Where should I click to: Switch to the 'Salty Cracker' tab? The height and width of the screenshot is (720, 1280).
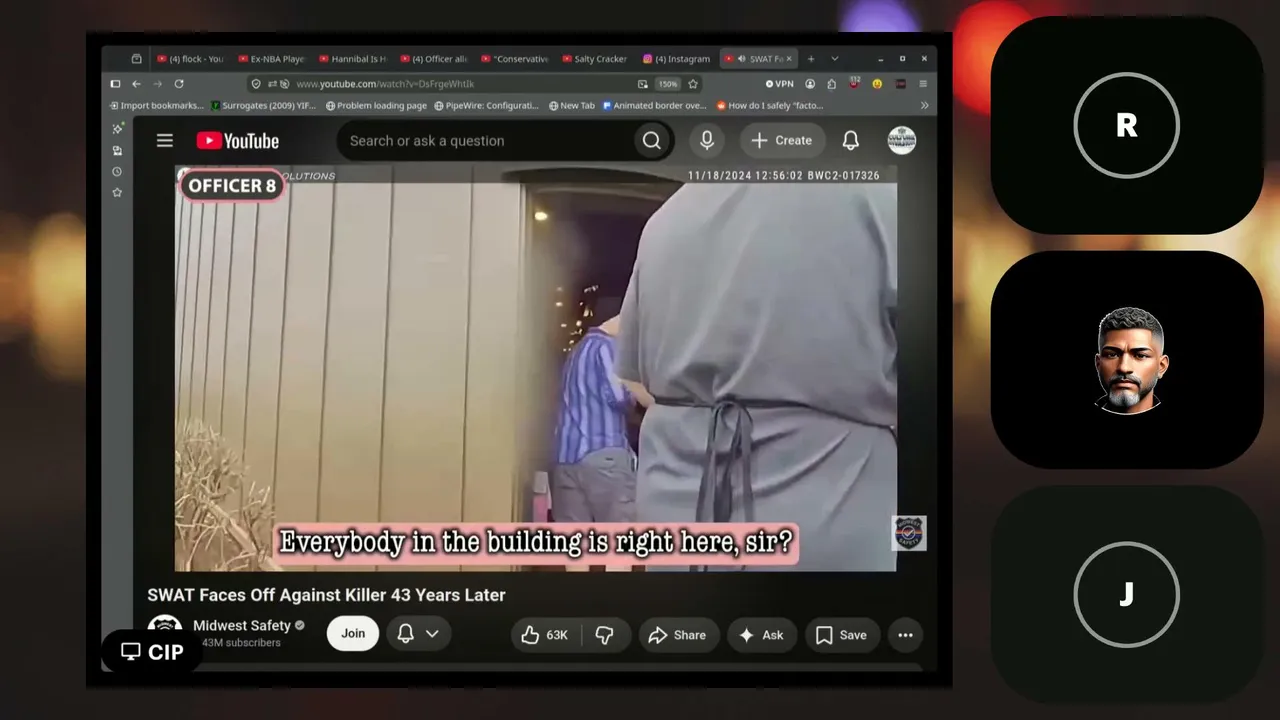pyautogui.click(x=595, y=59)
